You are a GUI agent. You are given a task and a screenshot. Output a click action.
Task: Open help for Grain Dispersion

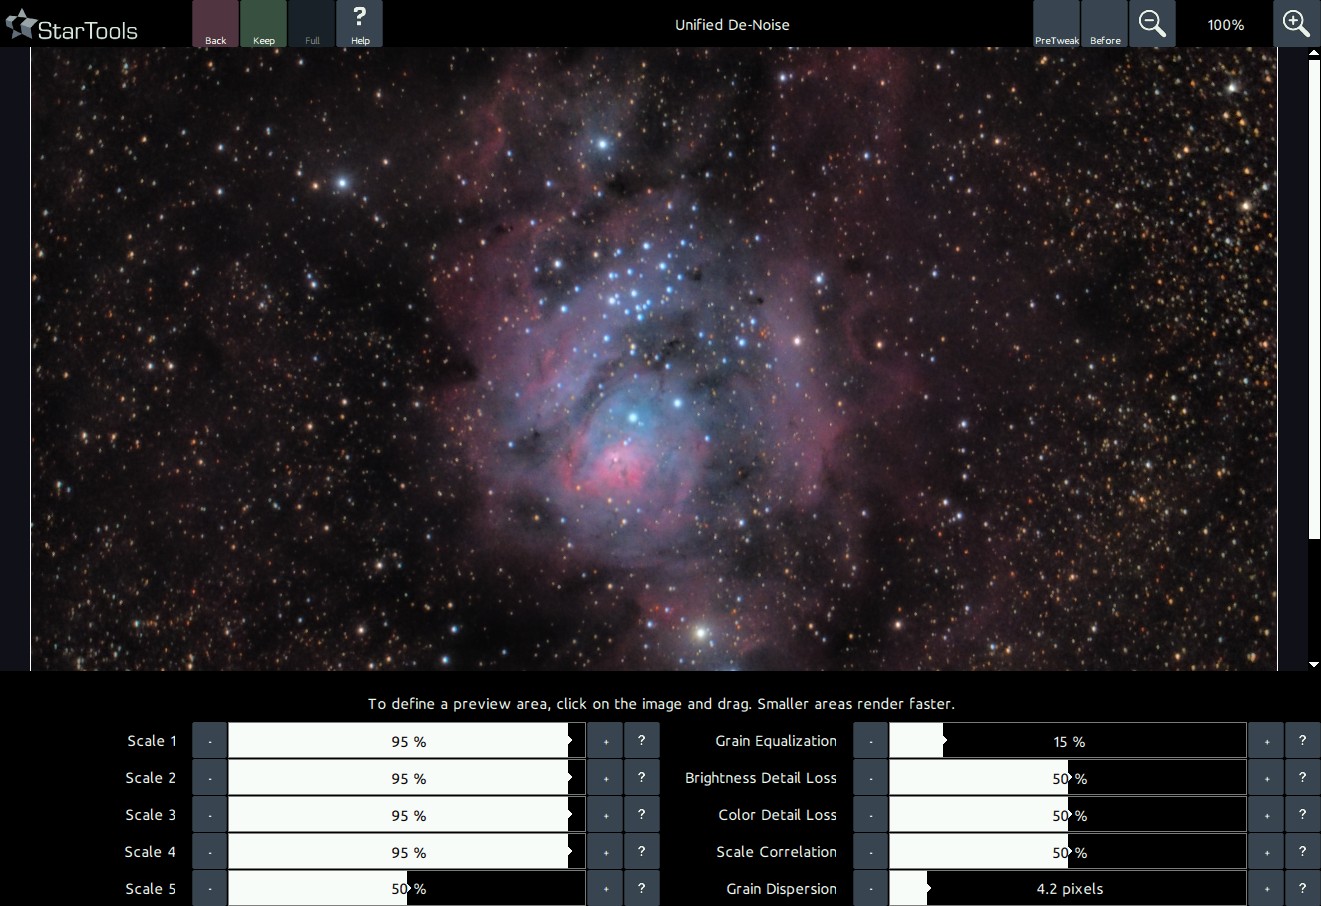[1302, 889]
